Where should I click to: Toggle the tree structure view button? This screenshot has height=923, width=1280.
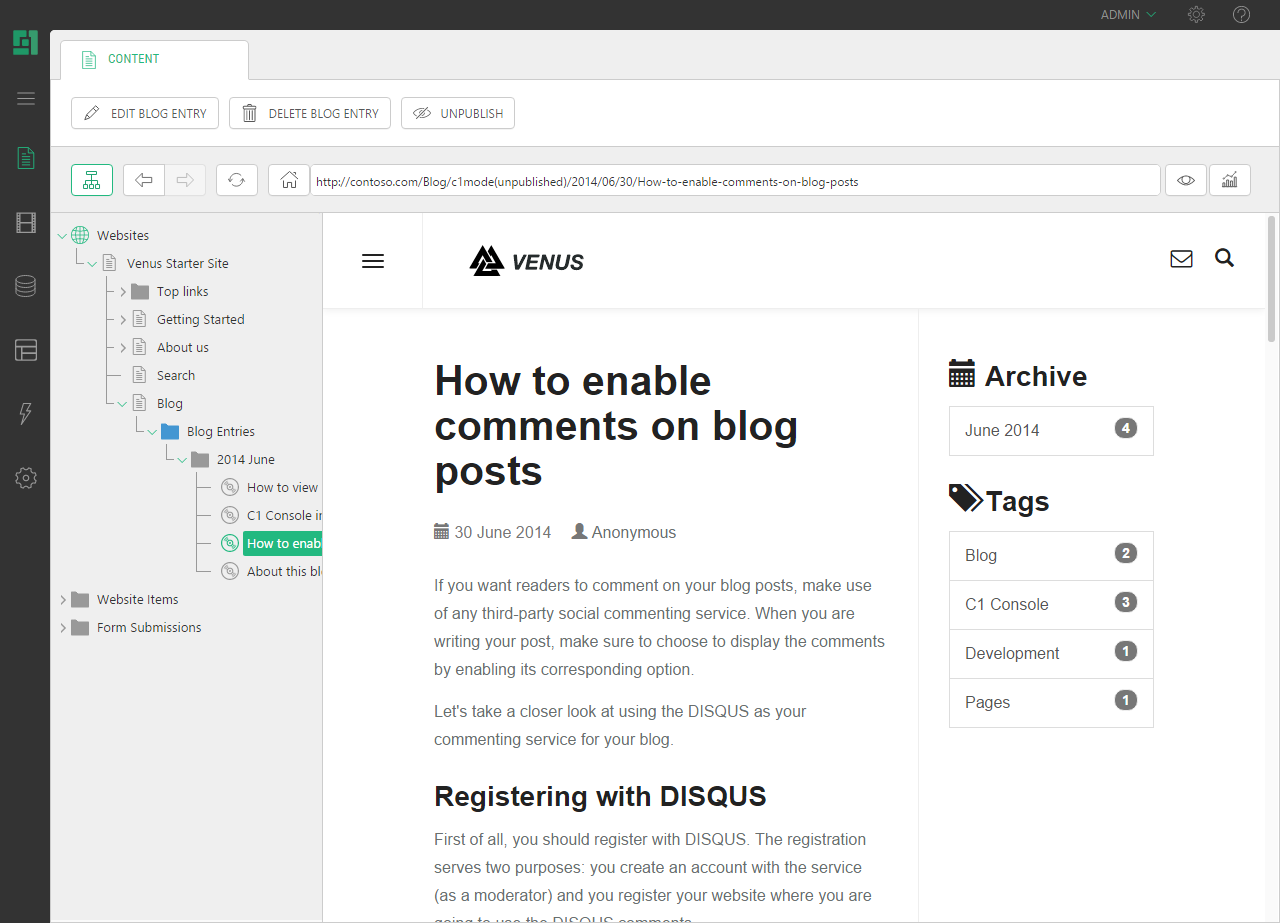click(92, 180)
